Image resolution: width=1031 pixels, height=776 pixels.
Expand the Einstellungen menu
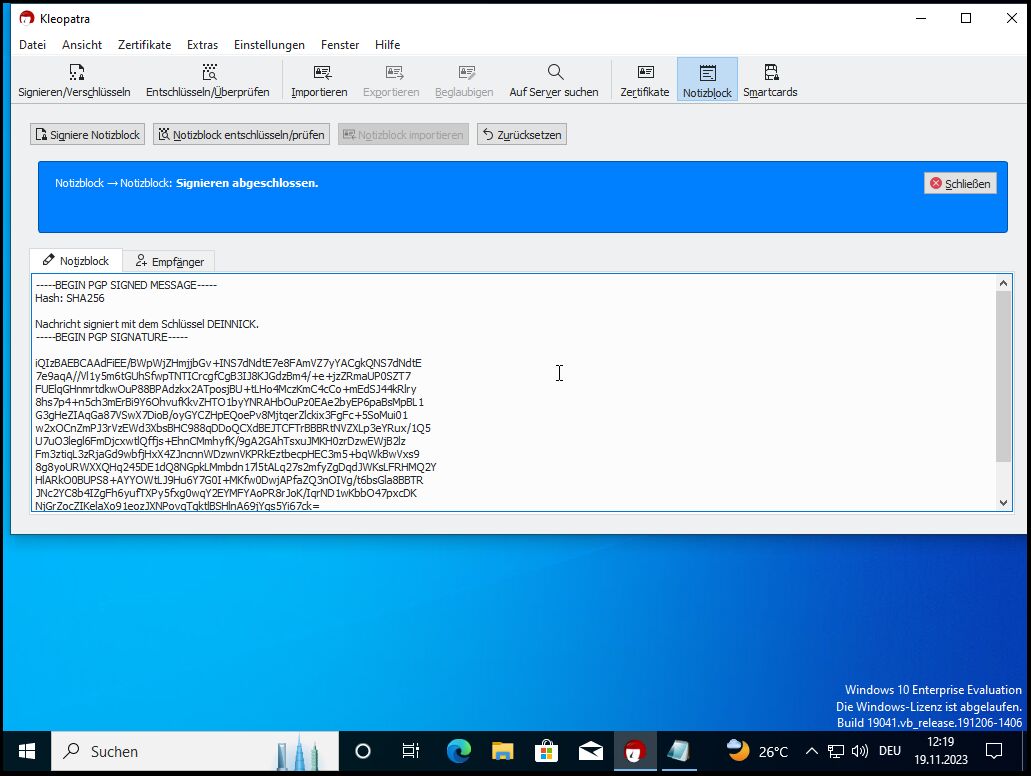tap(269, 45)
